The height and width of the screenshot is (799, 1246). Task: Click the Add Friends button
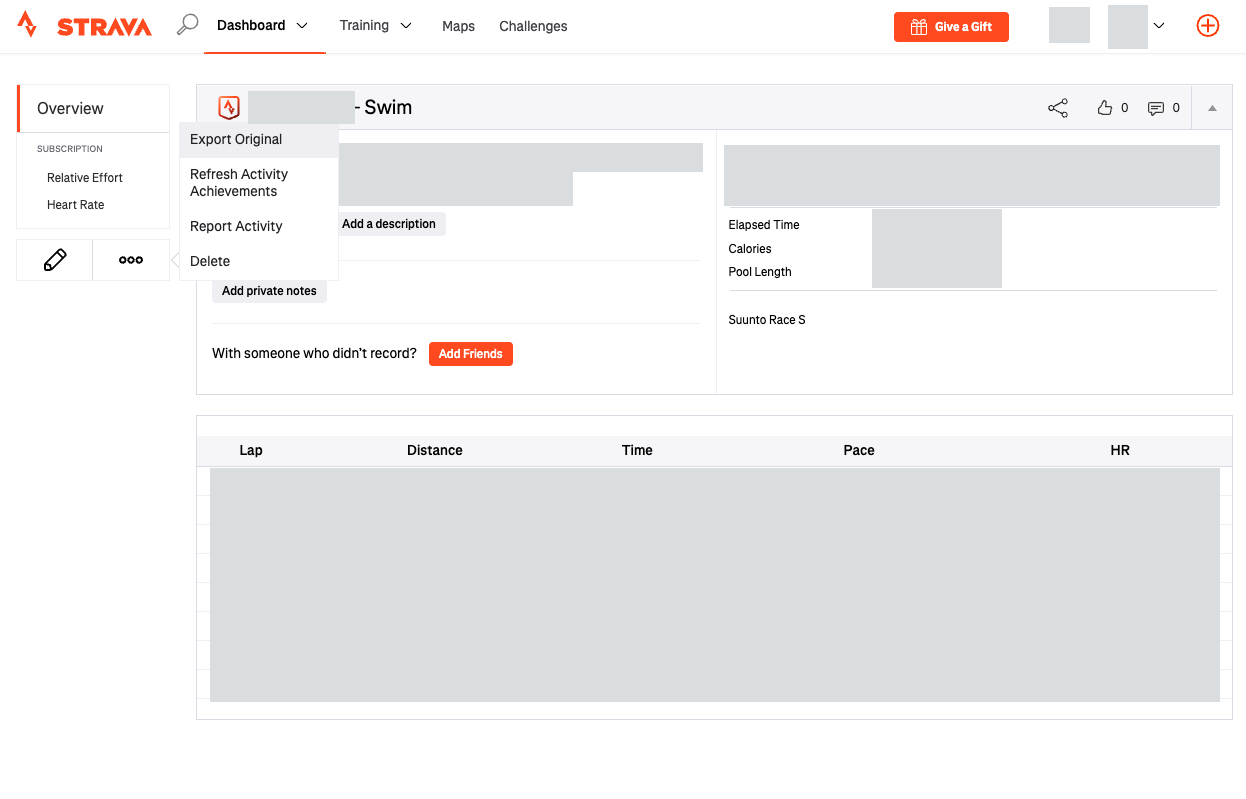click(471, 354)
